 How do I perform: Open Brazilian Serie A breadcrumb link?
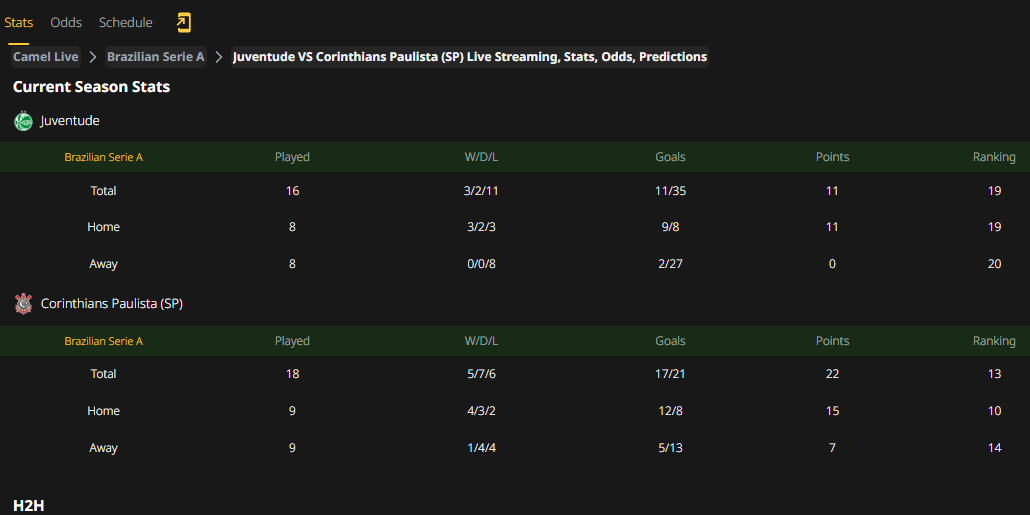click(156, 57)
